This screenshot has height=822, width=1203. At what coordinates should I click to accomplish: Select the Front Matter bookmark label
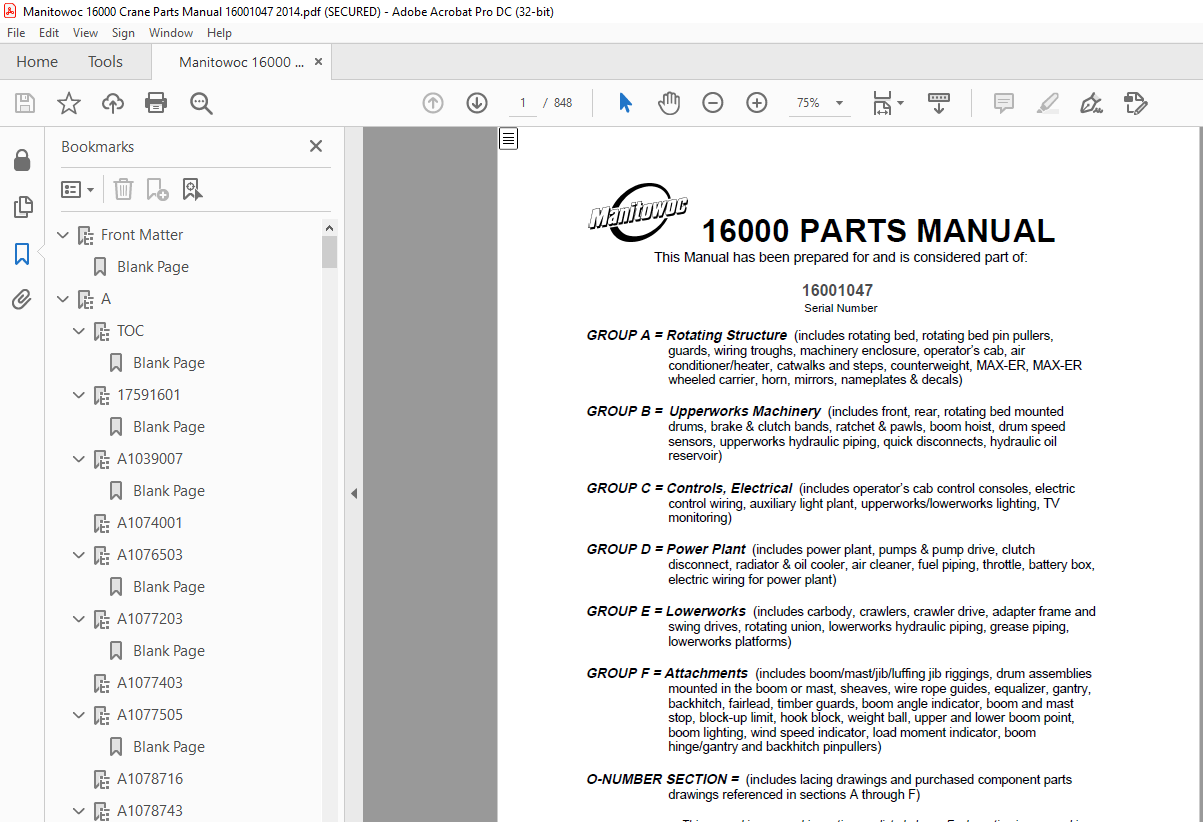[142, 235]
